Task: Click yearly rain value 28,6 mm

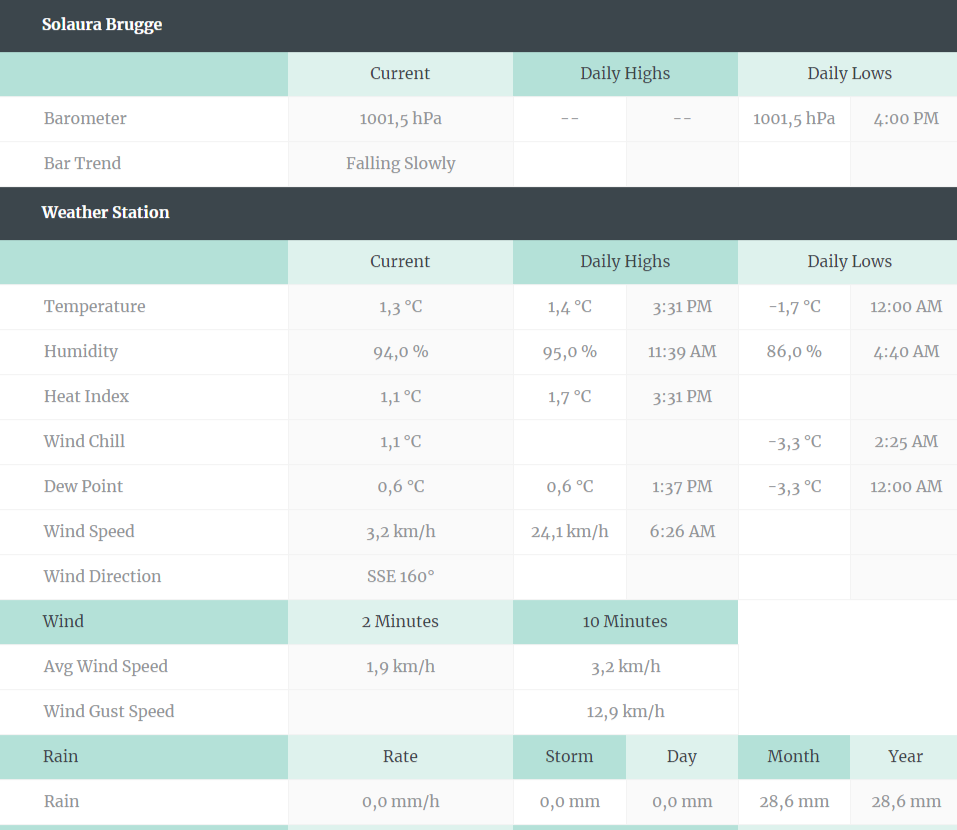Action: click(x=906, y=801)
